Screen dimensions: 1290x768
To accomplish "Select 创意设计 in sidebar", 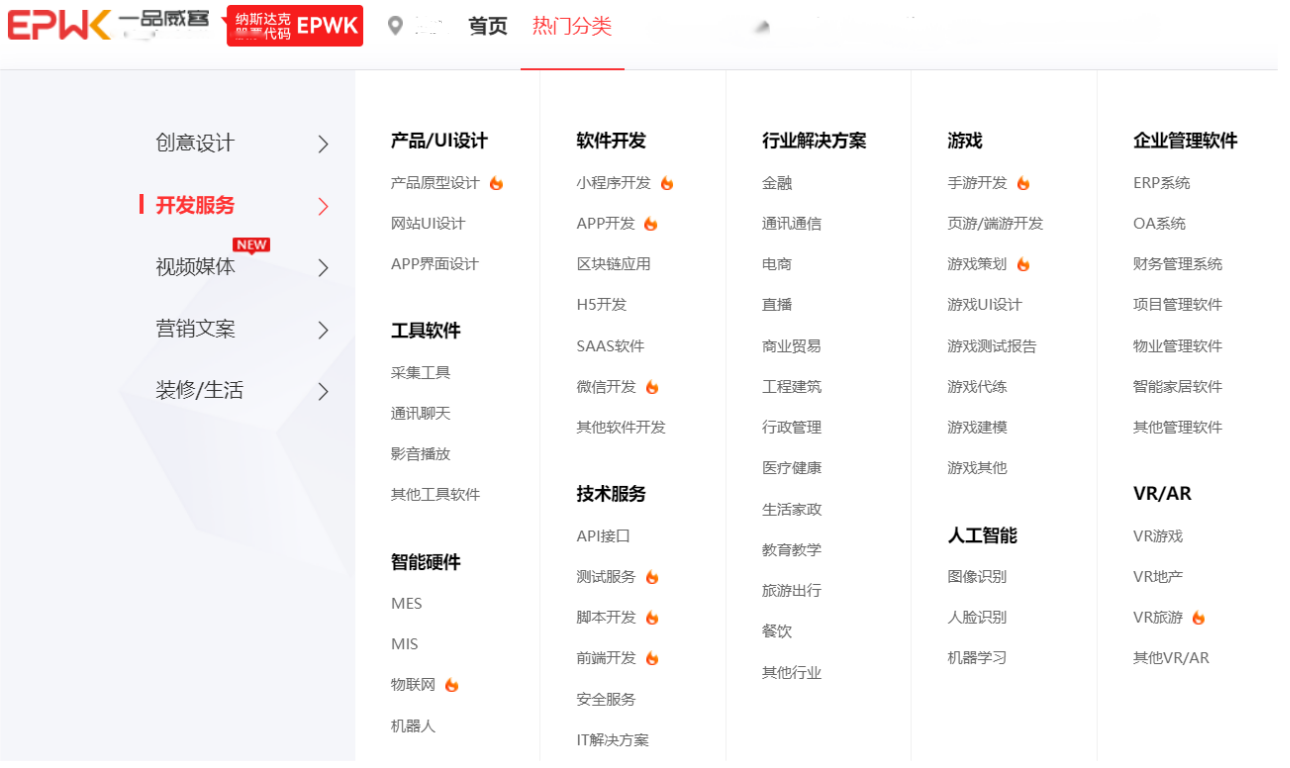I will coord(195,143).
